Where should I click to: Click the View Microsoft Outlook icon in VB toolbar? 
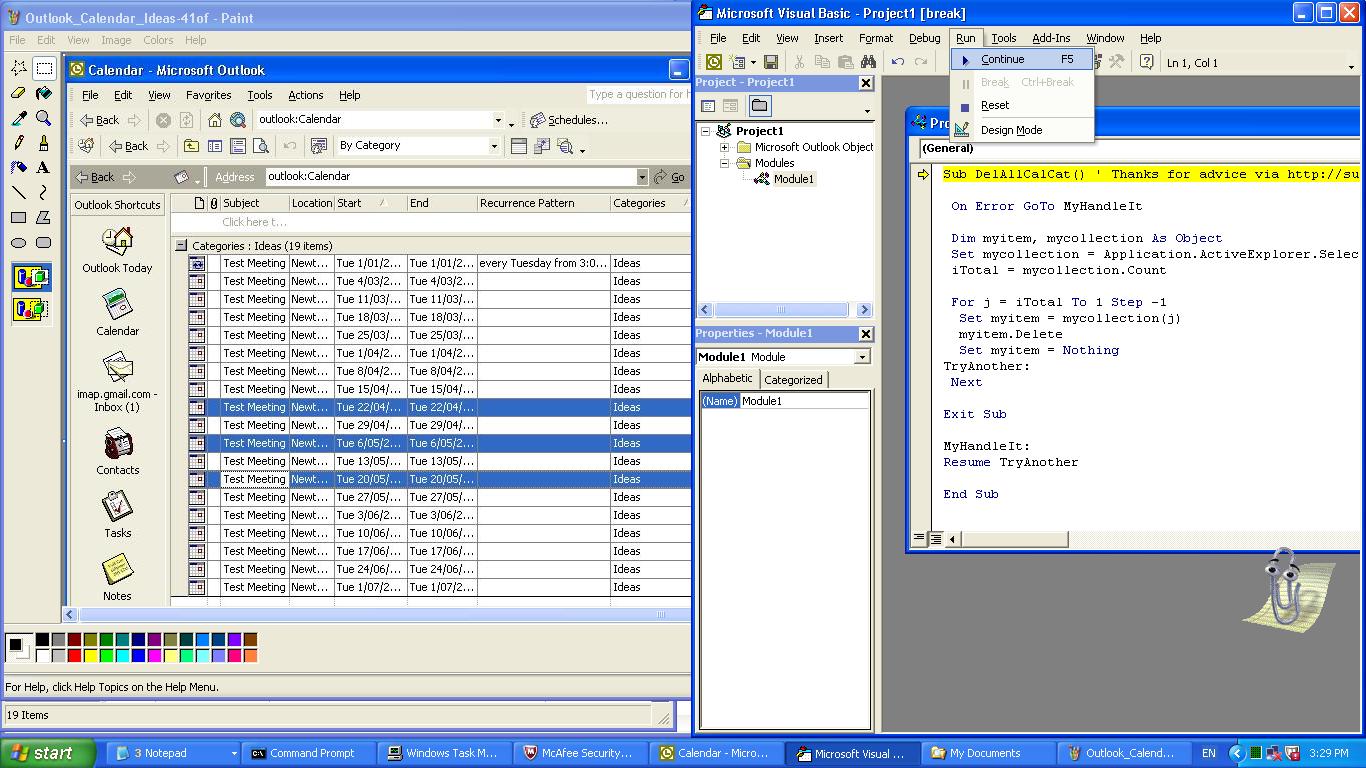pyautogui.click(x=714, y=62)
